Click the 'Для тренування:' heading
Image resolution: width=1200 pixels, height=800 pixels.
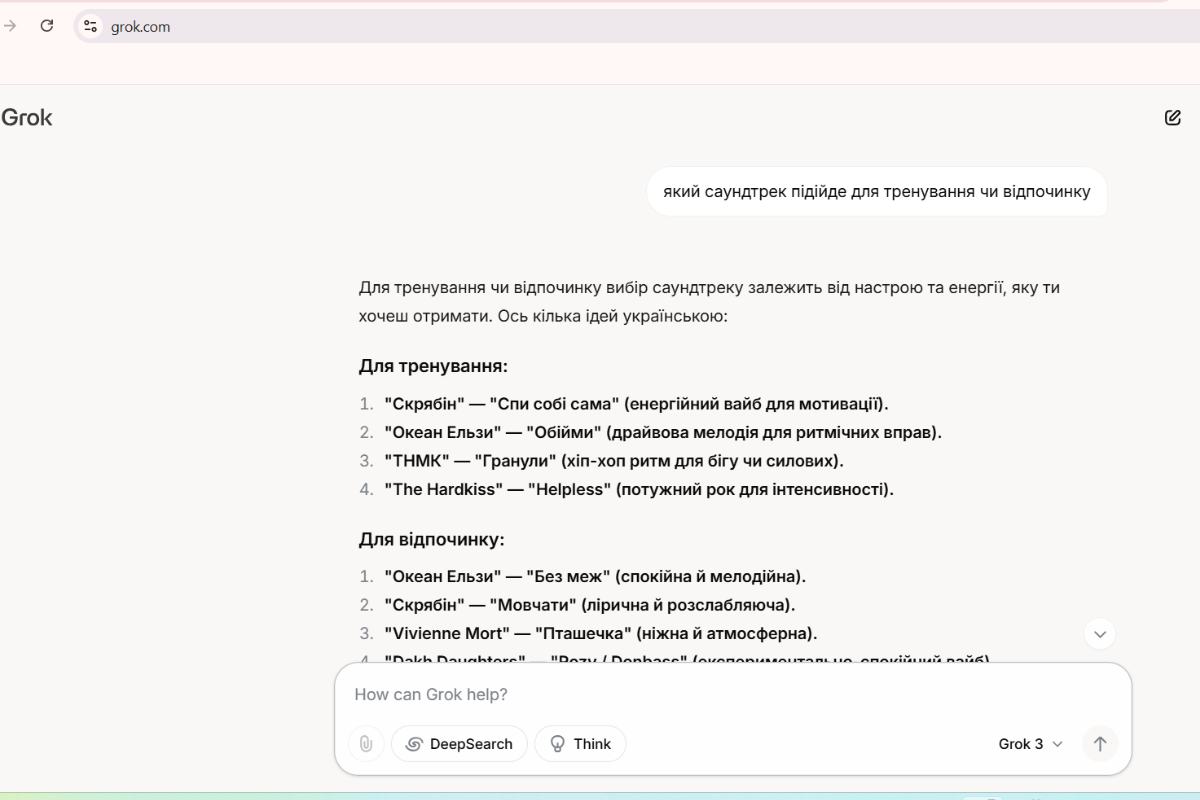[434, 366]
